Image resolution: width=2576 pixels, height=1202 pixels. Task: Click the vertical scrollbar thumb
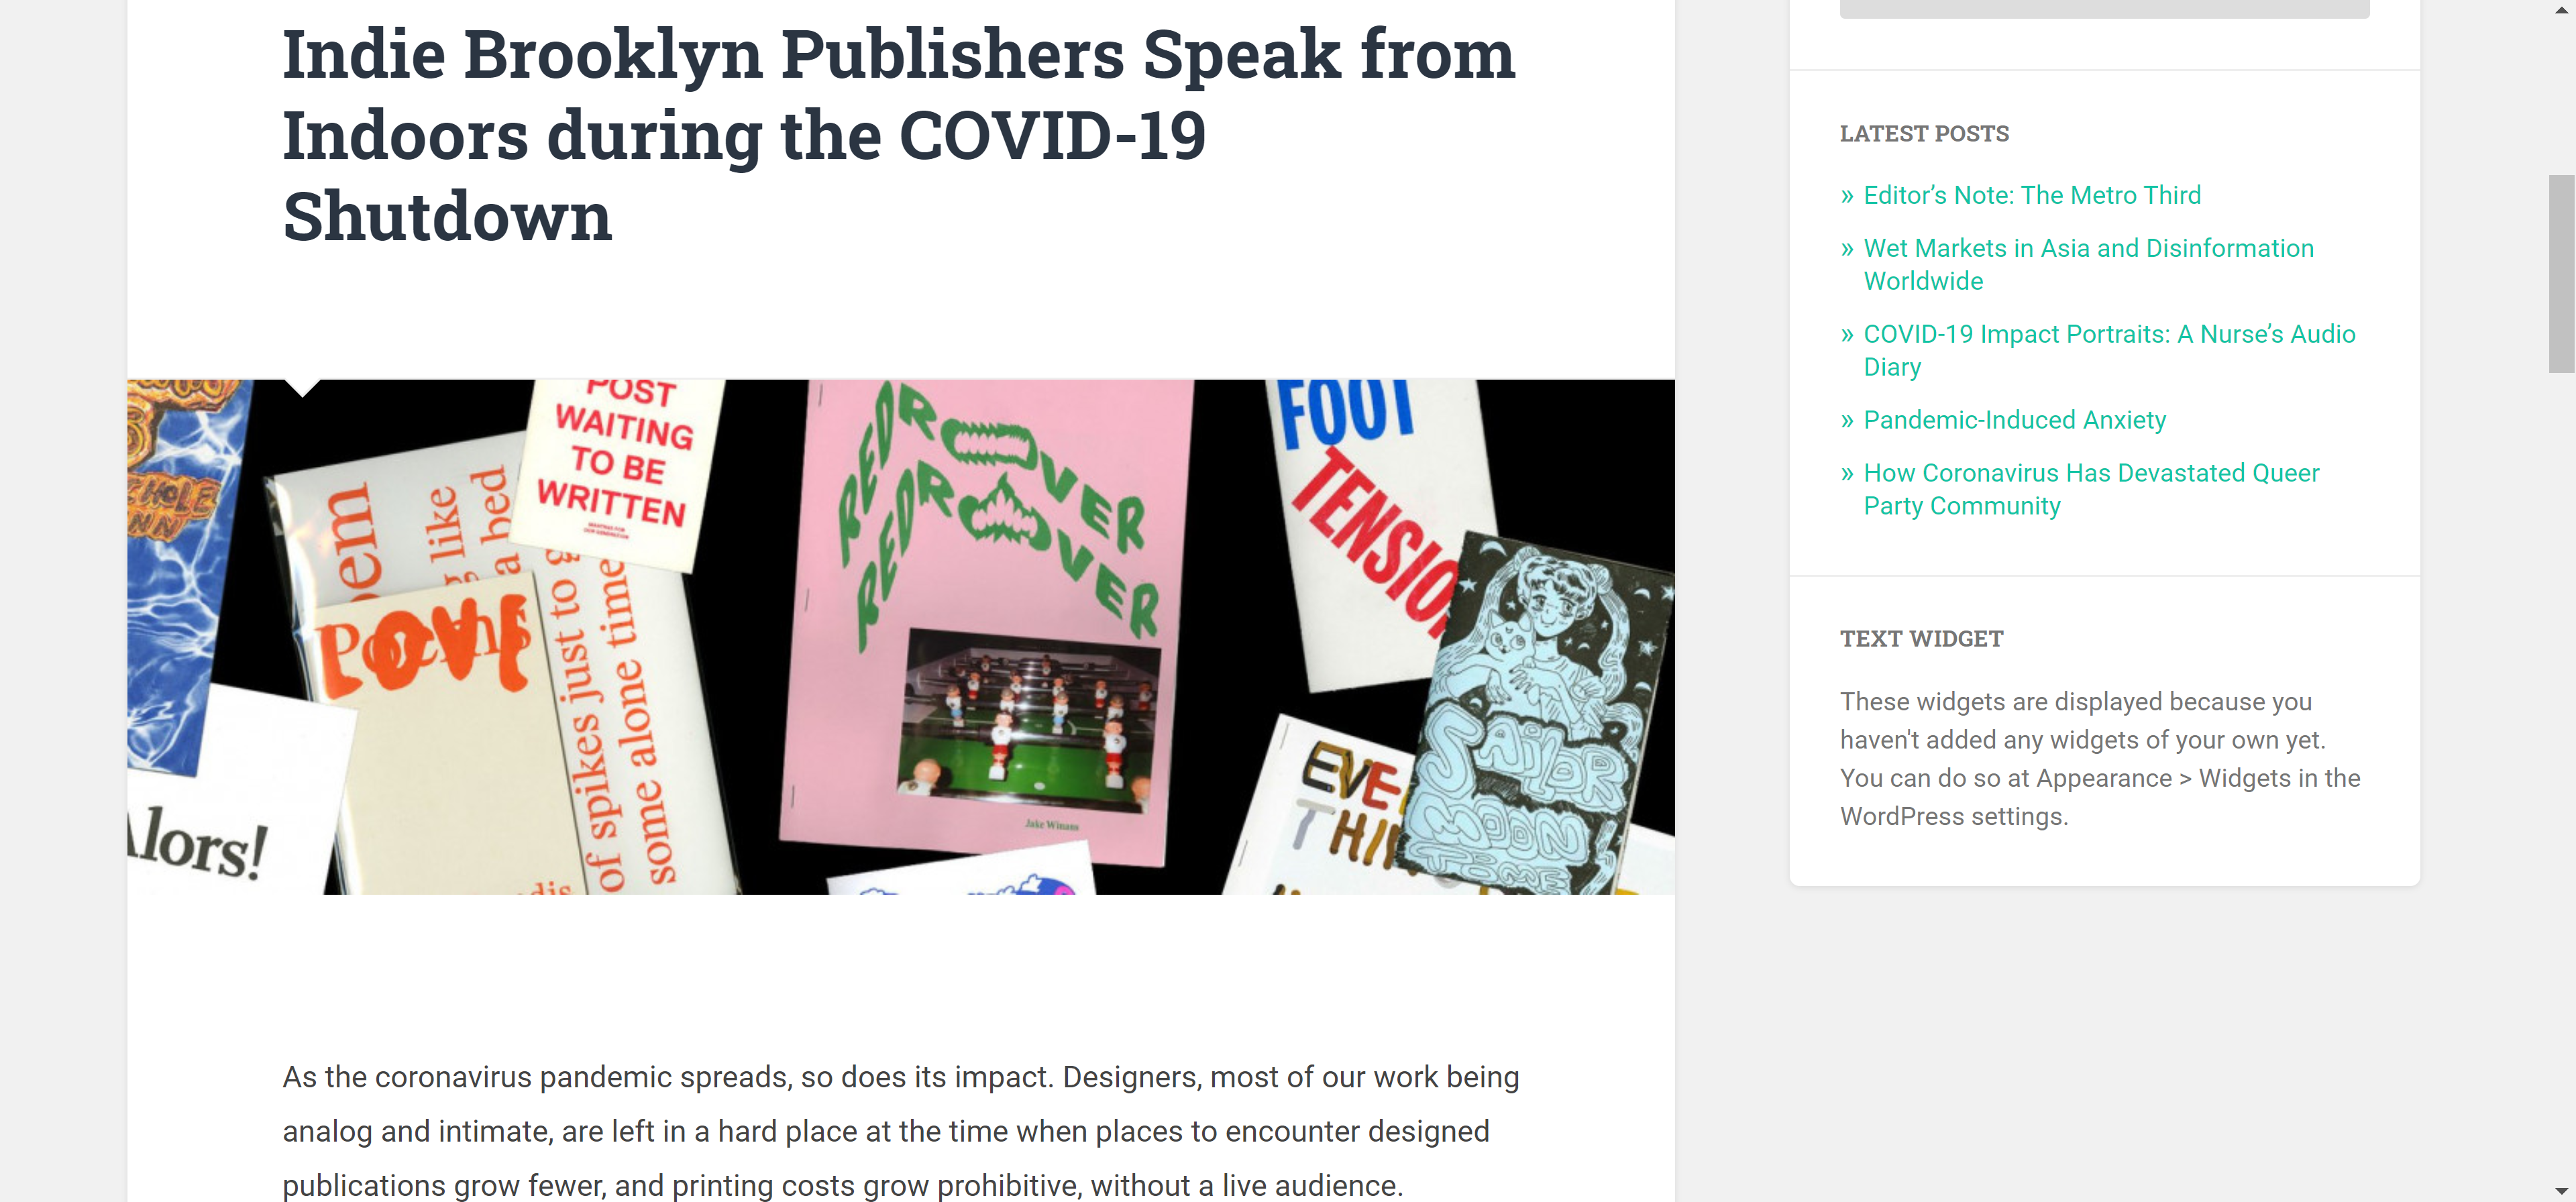[x=2562, y=273]
